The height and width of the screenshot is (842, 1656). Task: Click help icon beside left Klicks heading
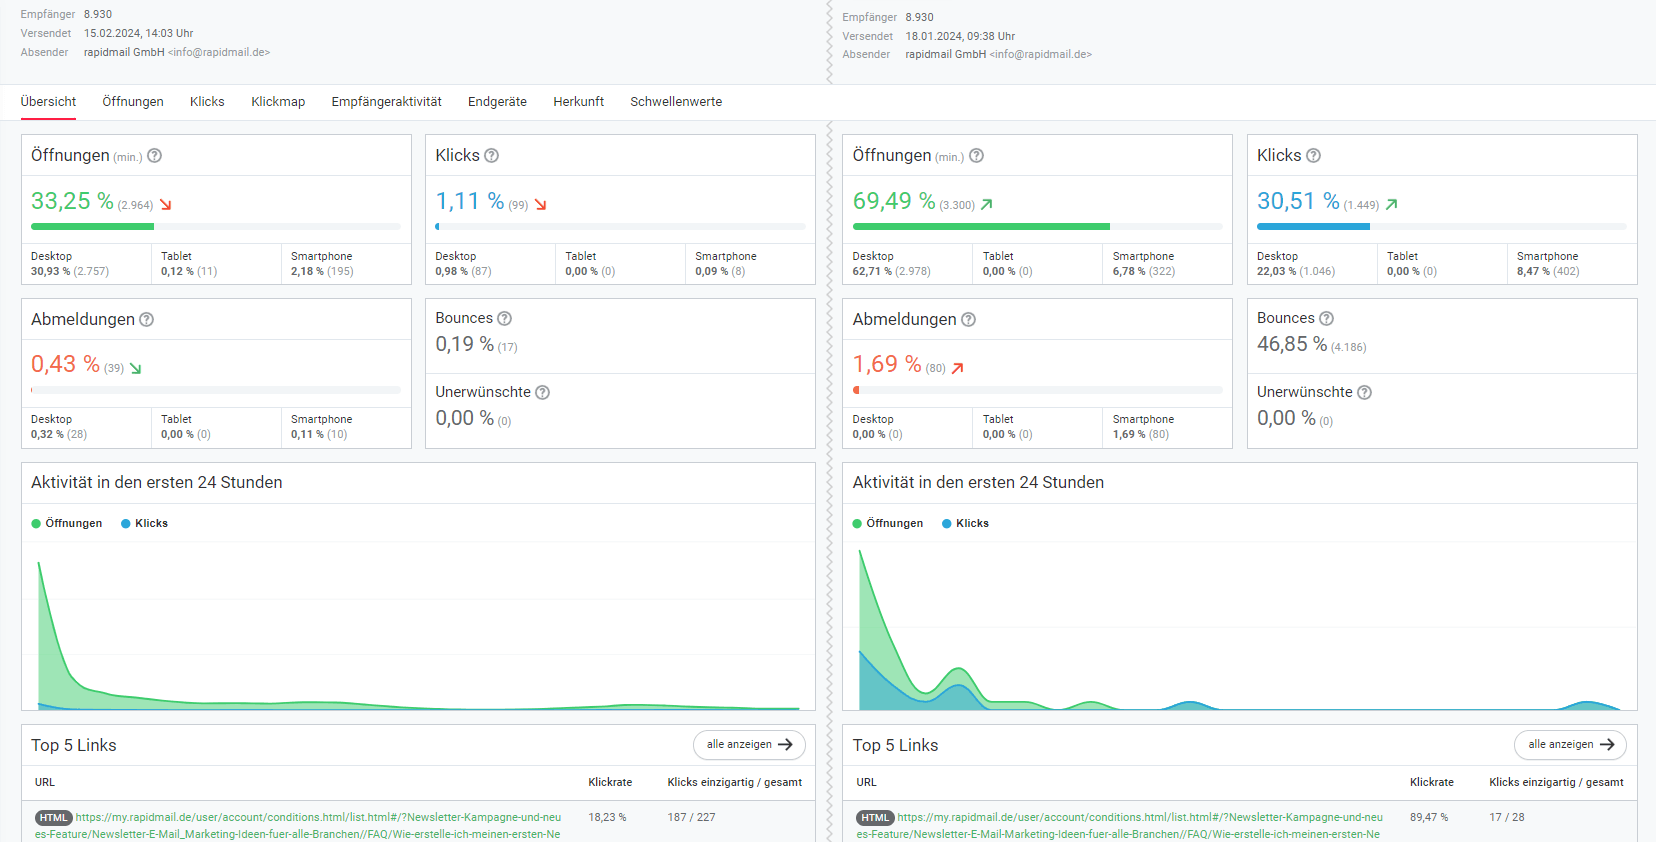click(x=491, y=156)
